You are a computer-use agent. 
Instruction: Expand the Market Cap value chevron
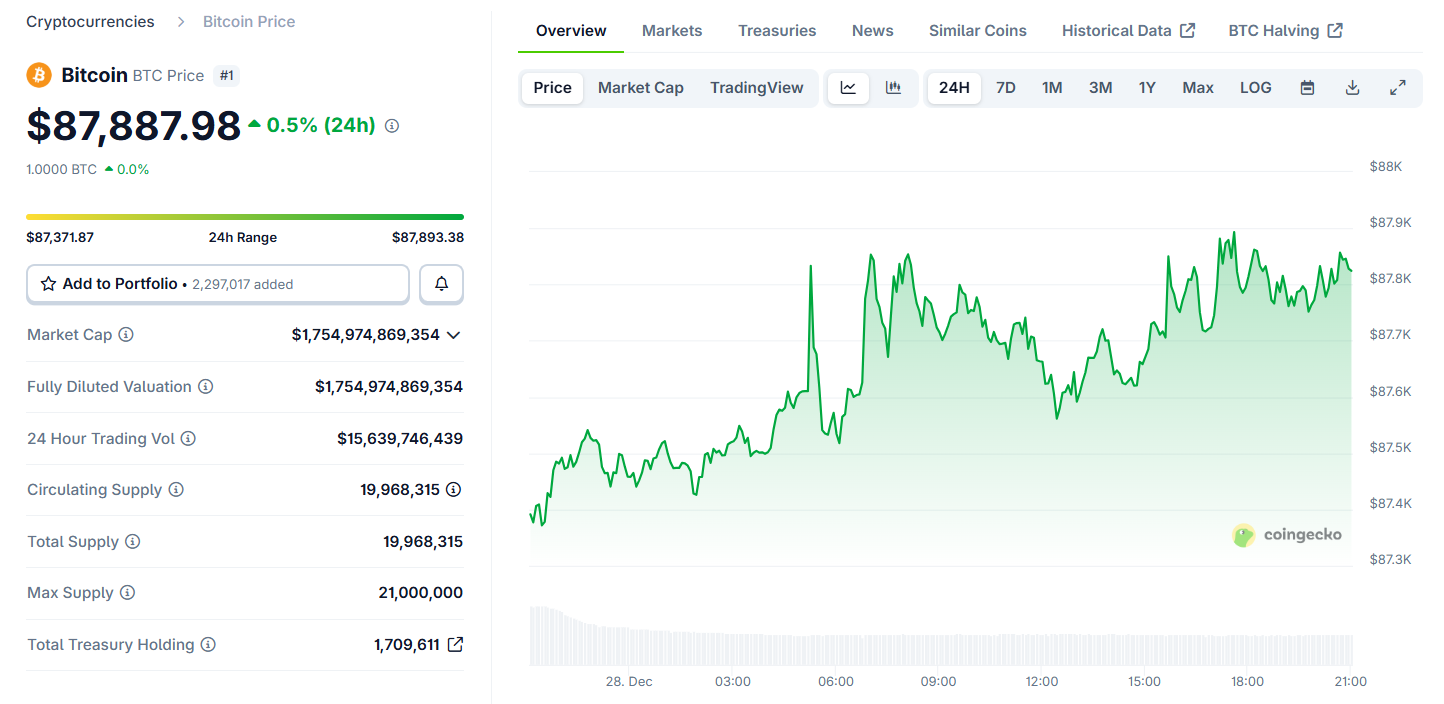coord(453,335)
